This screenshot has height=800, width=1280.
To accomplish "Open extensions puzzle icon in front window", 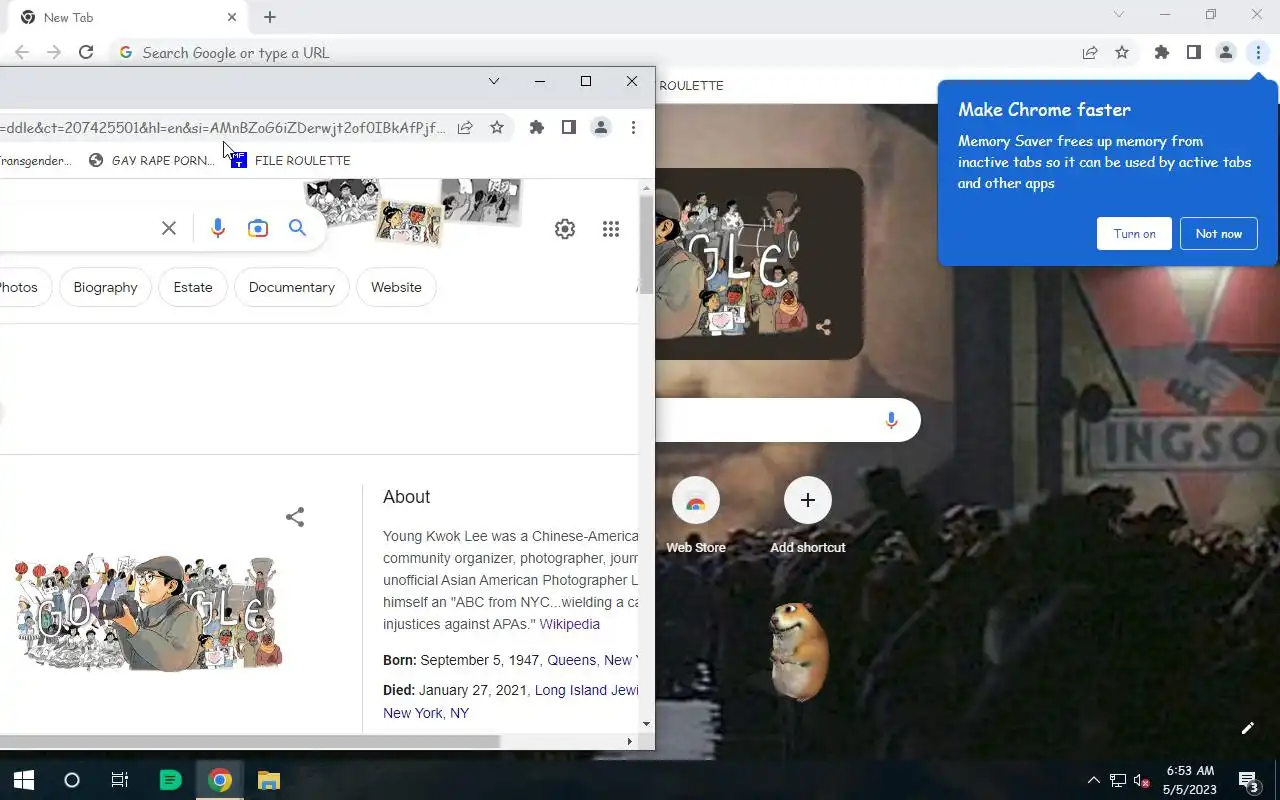I will (x=537, y=127).
